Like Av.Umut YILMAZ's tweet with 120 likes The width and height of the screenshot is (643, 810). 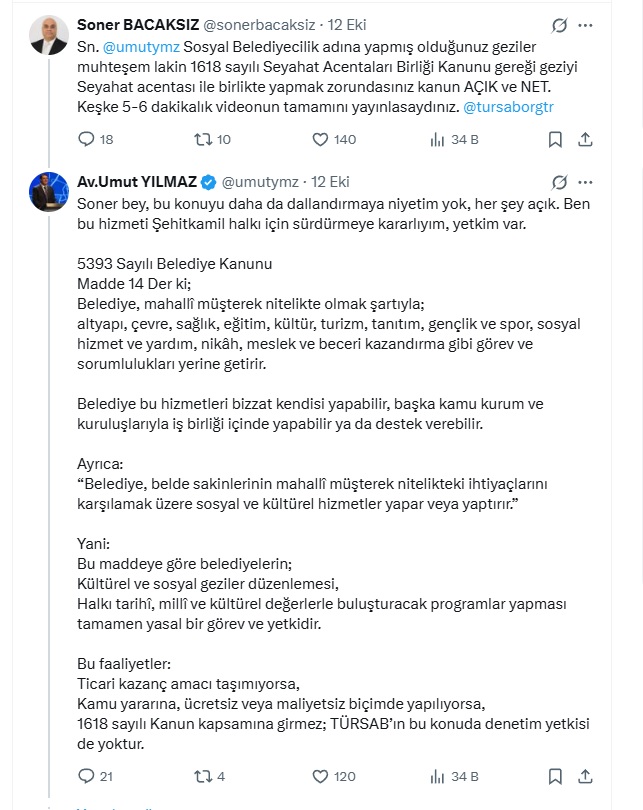tap(321, 776)
